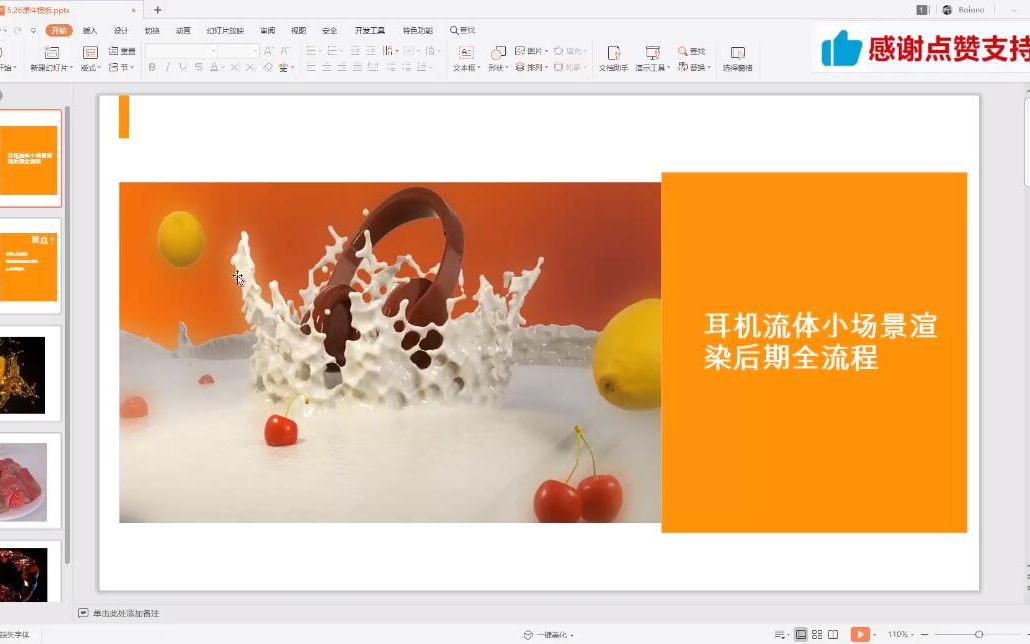1030x644 pixels.
Task: Select the first slide thumbnail in the sidebar
Action: pos(32,158)
